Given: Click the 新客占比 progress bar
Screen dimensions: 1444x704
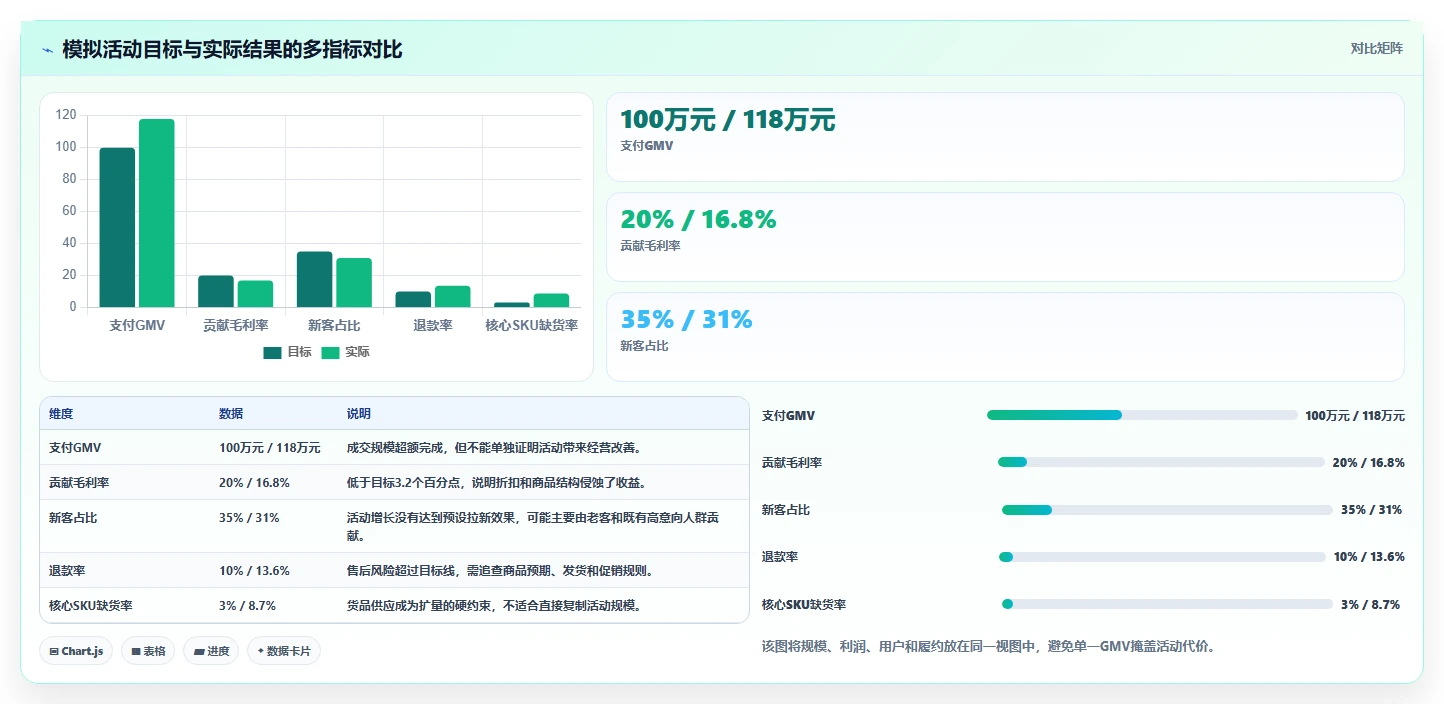Looking at the screenshot, I should tap(1168, 510).
